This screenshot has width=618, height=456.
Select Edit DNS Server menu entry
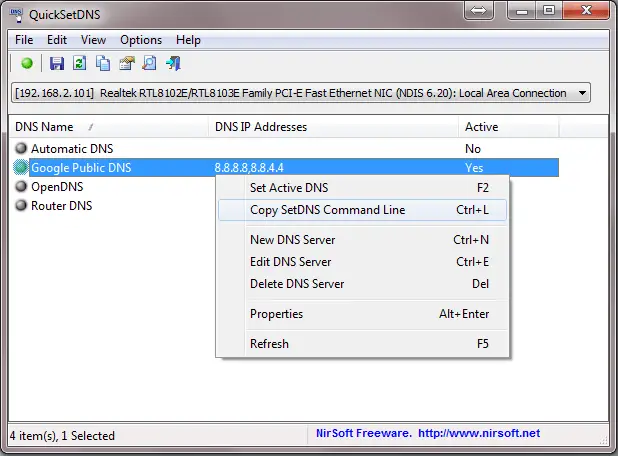click(x=363, y=262)
